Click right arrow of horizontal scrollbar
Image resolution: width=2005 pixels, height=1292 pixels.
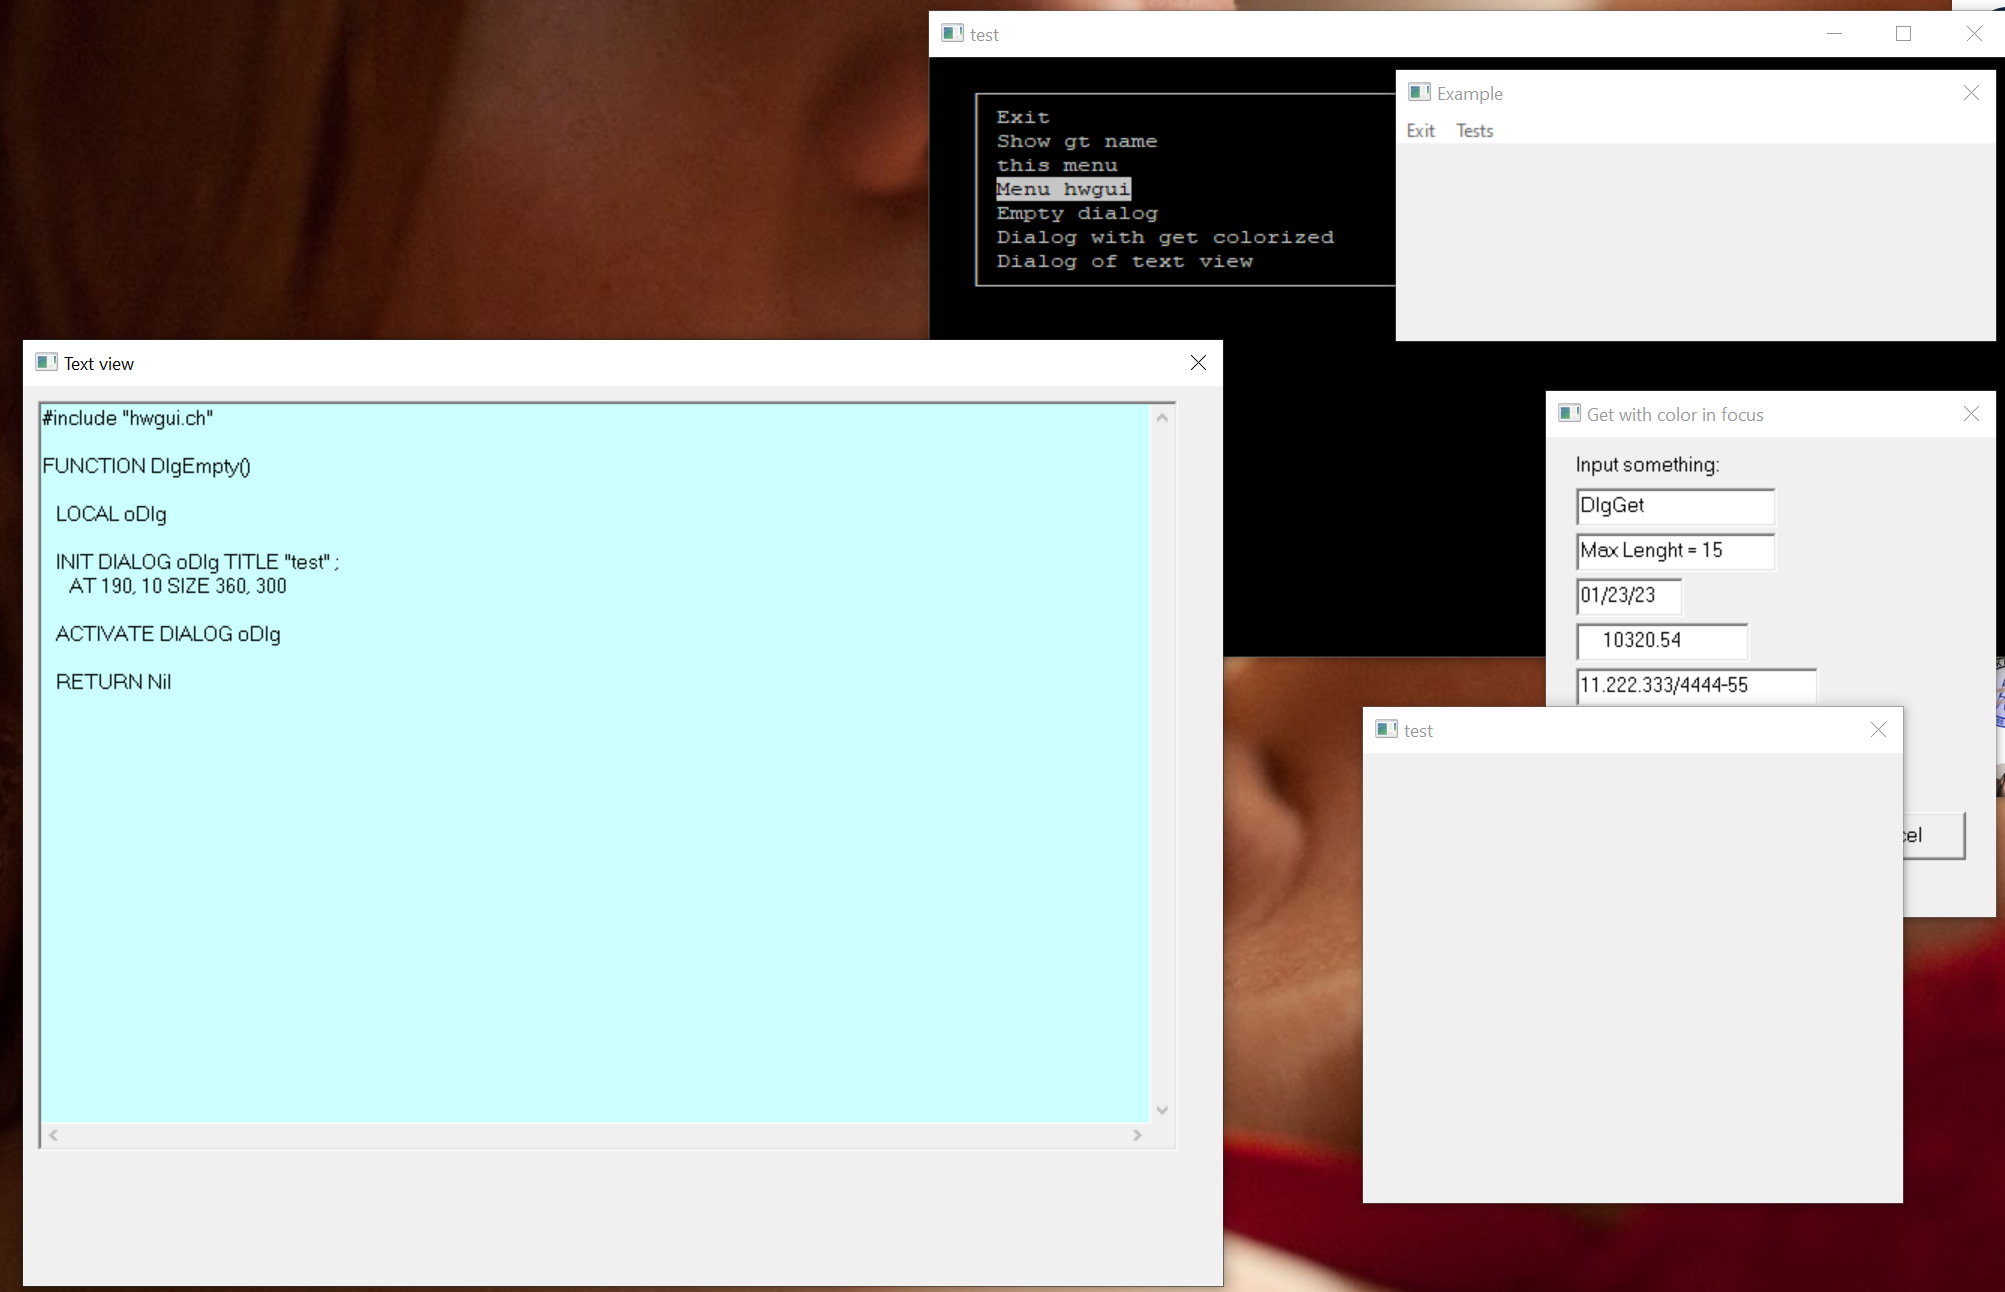tap(1137, 1135)
